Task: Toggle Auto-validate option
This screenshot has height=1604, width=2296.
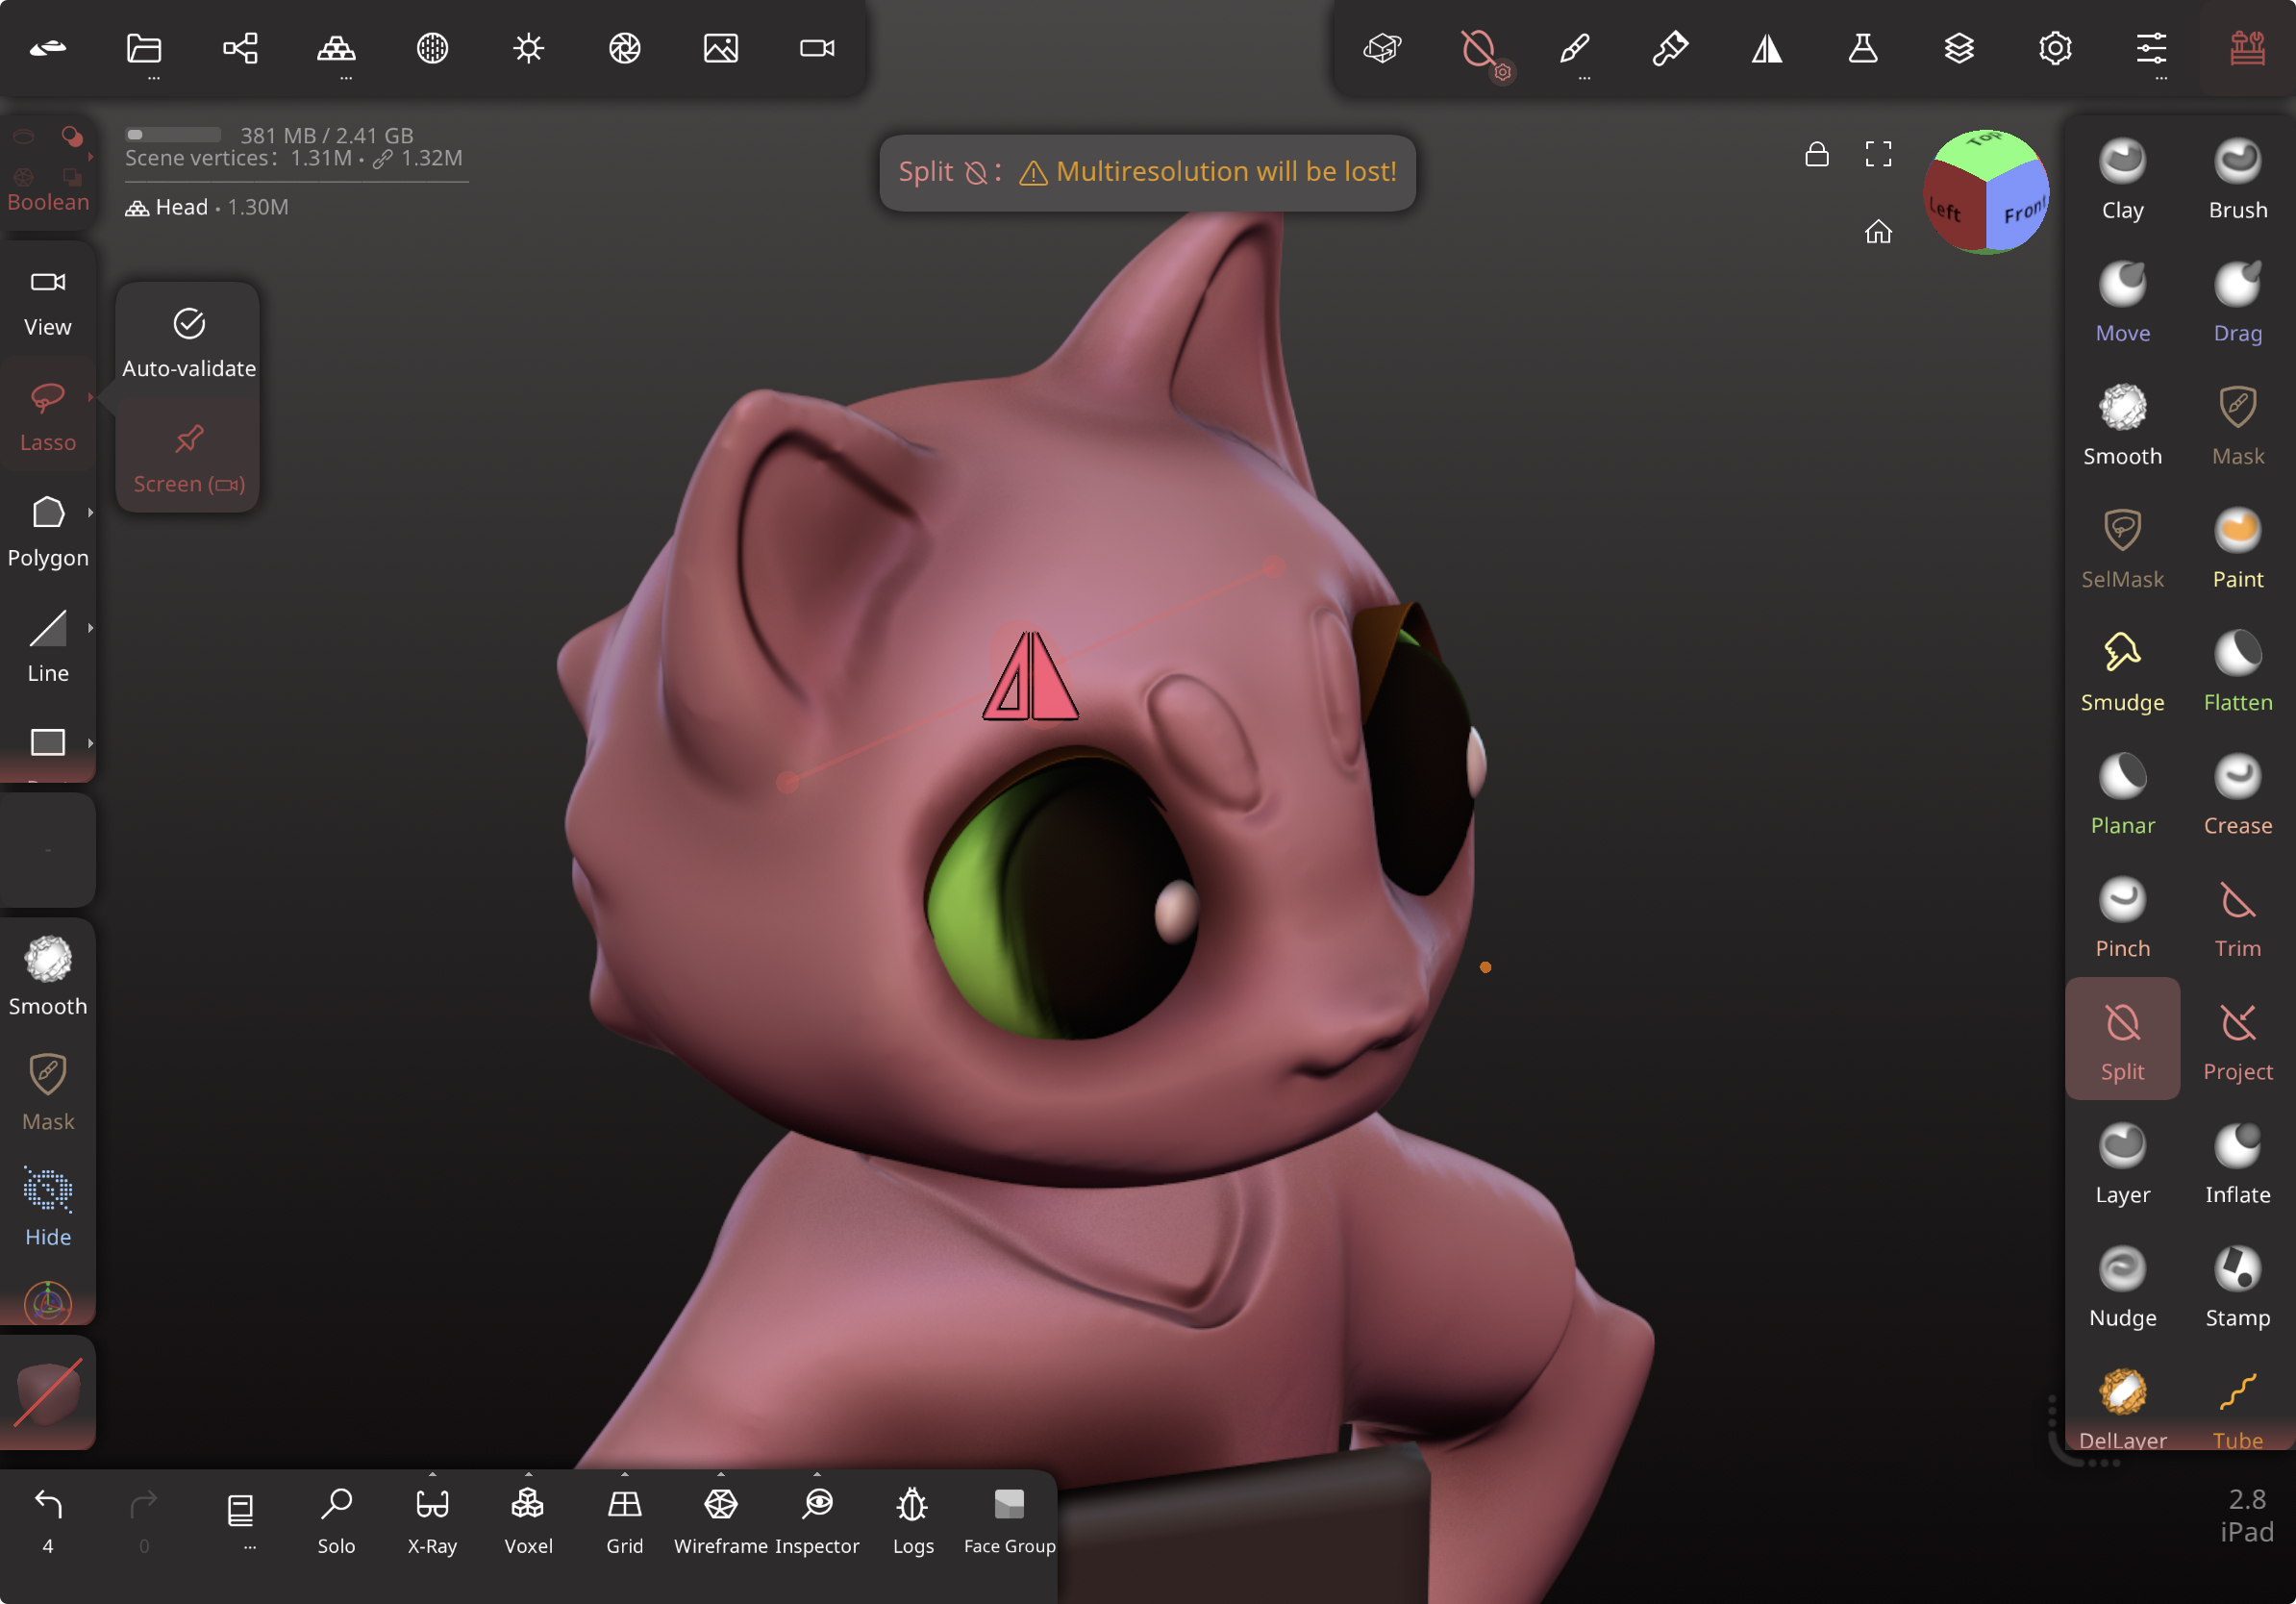Action: coord(188,342)
